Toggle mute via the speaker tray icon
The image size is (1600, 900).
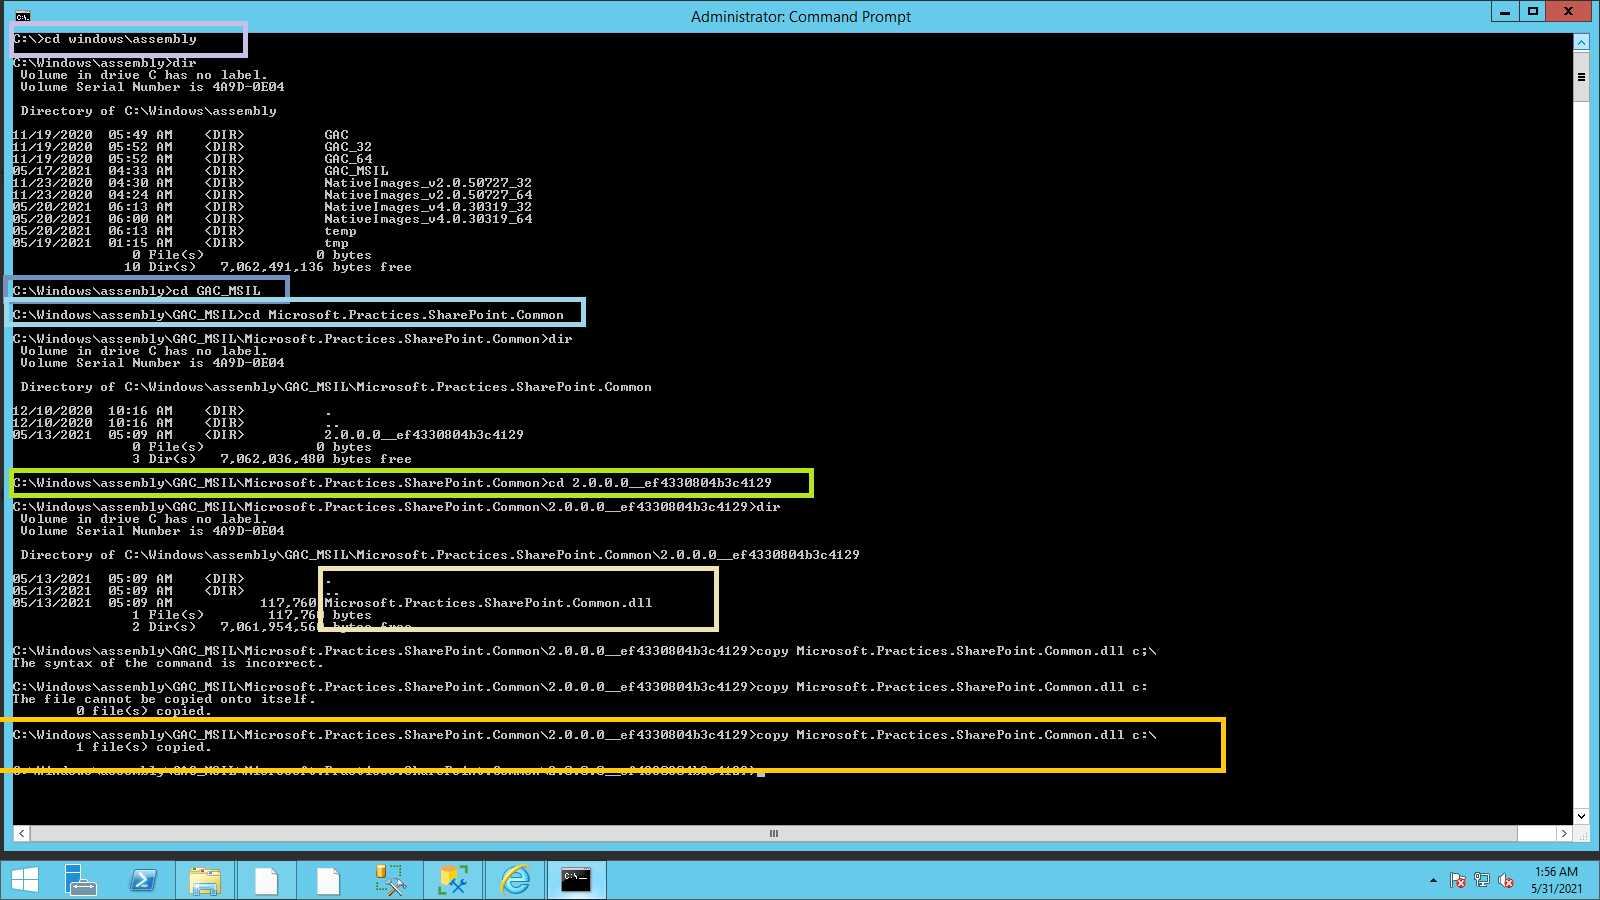[1506, 881]
